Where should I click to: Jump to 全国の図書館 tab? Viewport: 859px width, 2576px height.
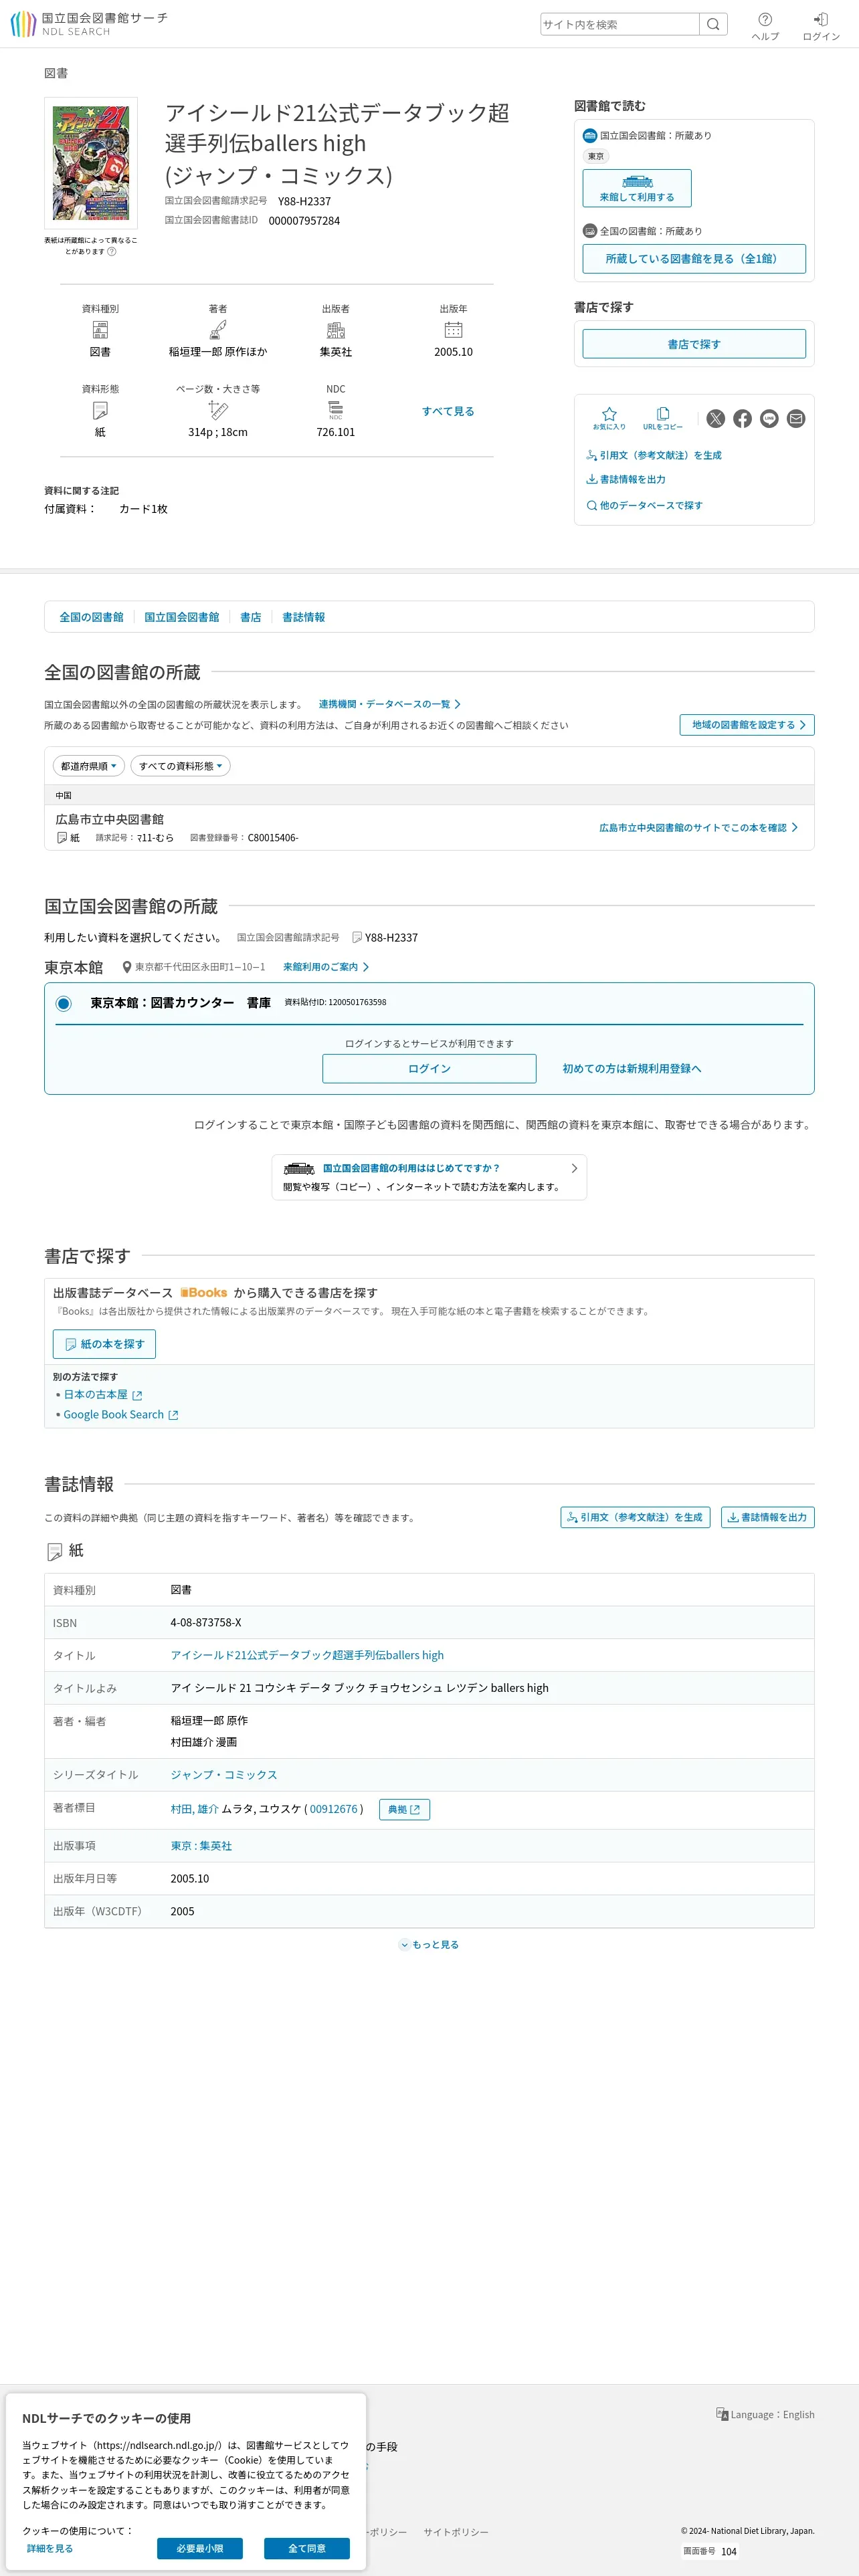[x=91, y=617]
